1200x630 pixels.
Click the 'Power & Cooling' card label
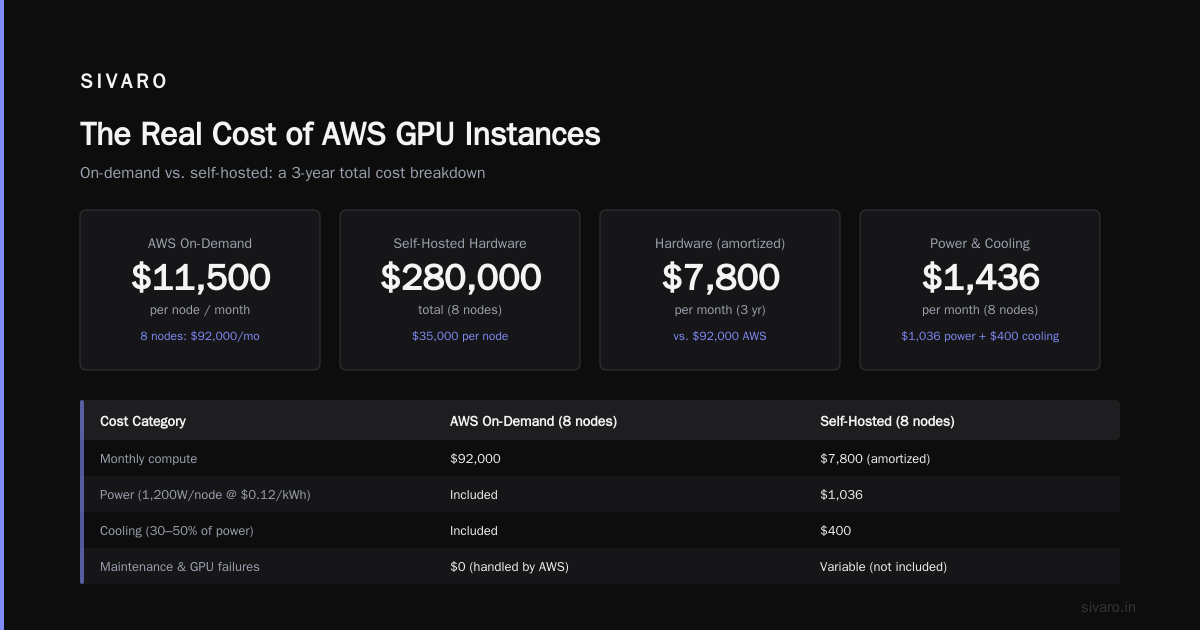click(x=980, y=243)
